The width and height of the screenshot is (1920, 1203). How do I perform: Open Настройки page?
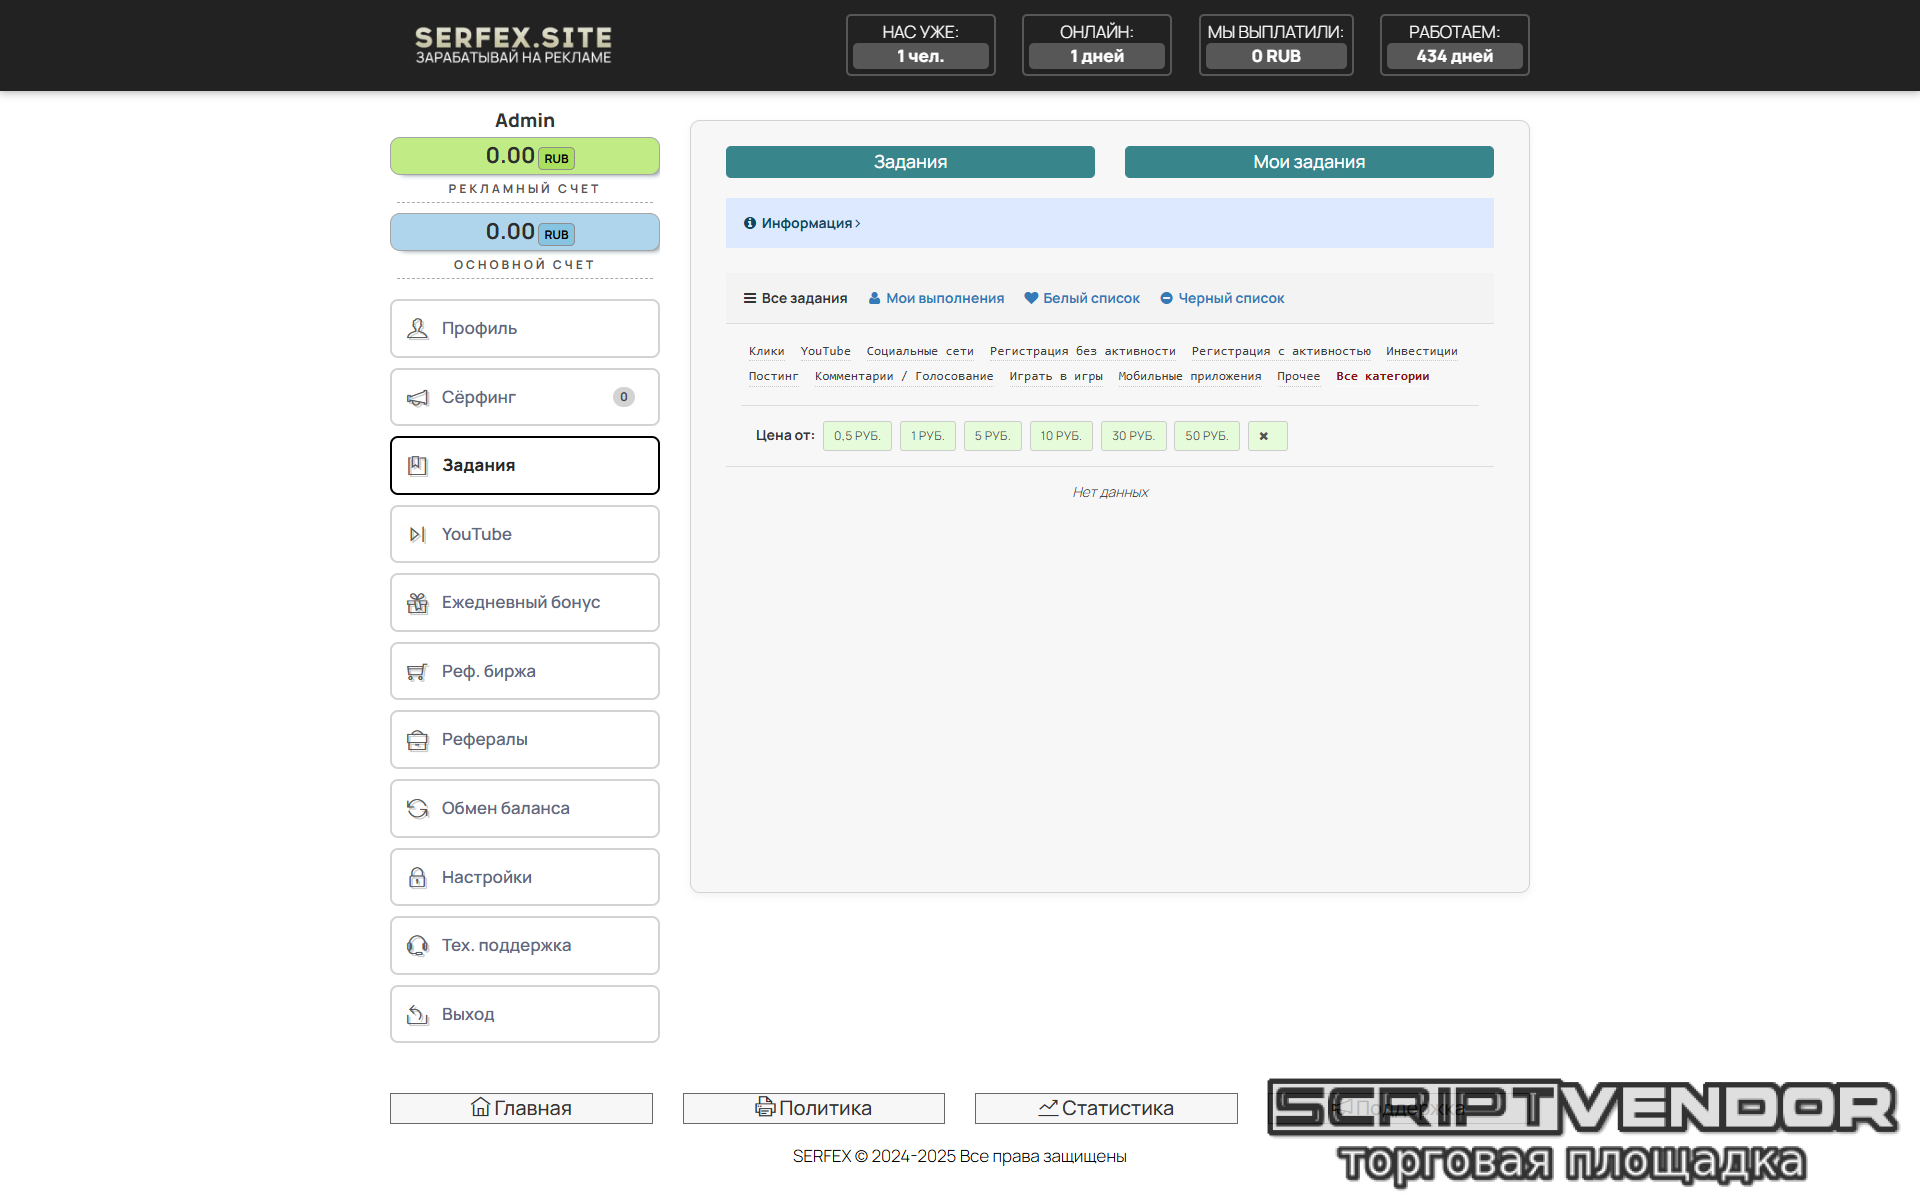[x=525, y=877]
